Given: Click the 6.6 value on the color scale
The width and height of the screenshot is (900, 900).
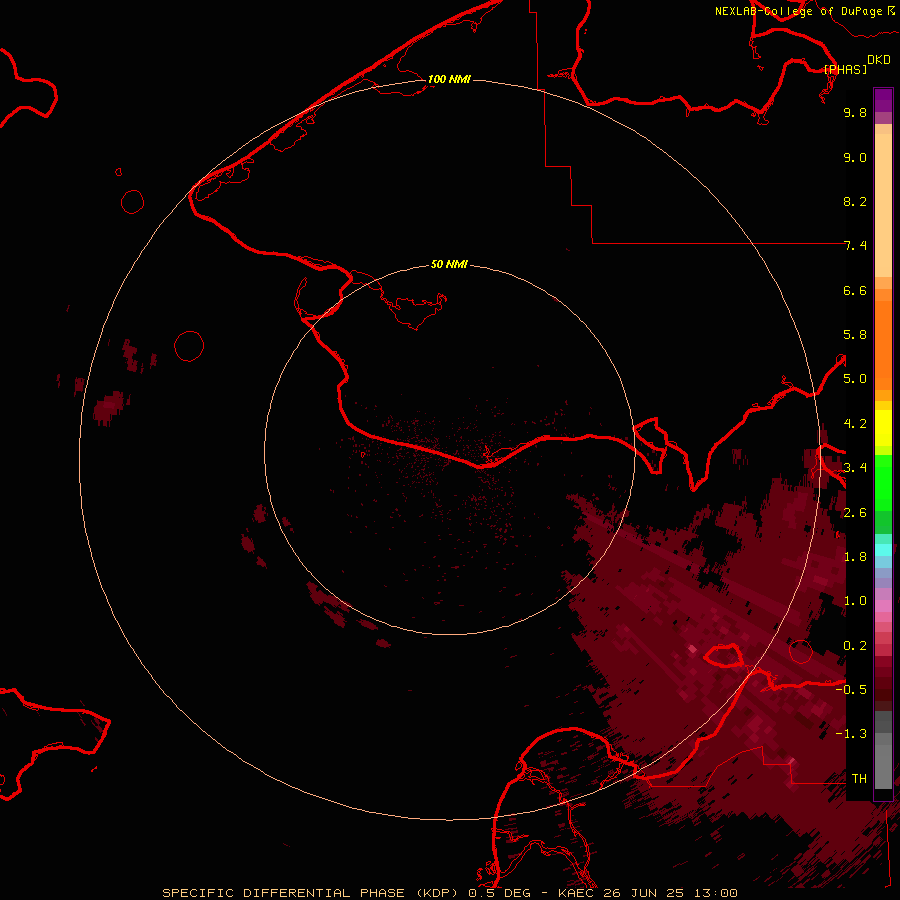Looking at the screenshot, I should pos(855,290).
